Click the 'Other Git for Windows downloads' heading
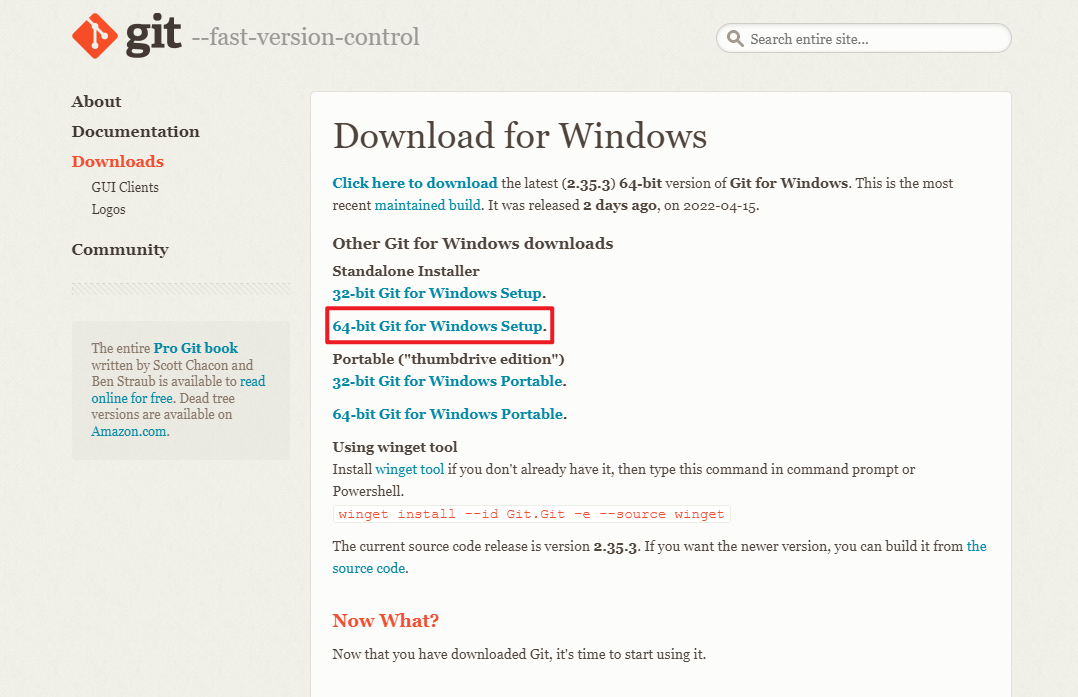The width and height of the screenshot is (1078, 697). [x=473, y=243]
